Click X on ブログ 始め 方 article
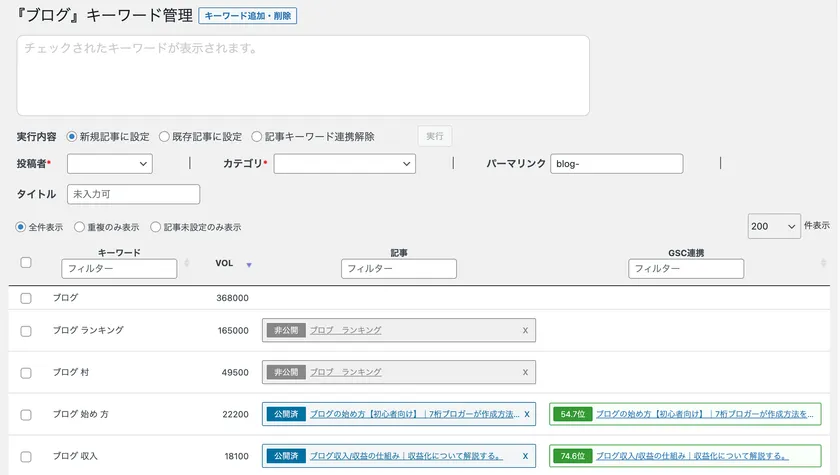The image size is (840, 475). 527,414
